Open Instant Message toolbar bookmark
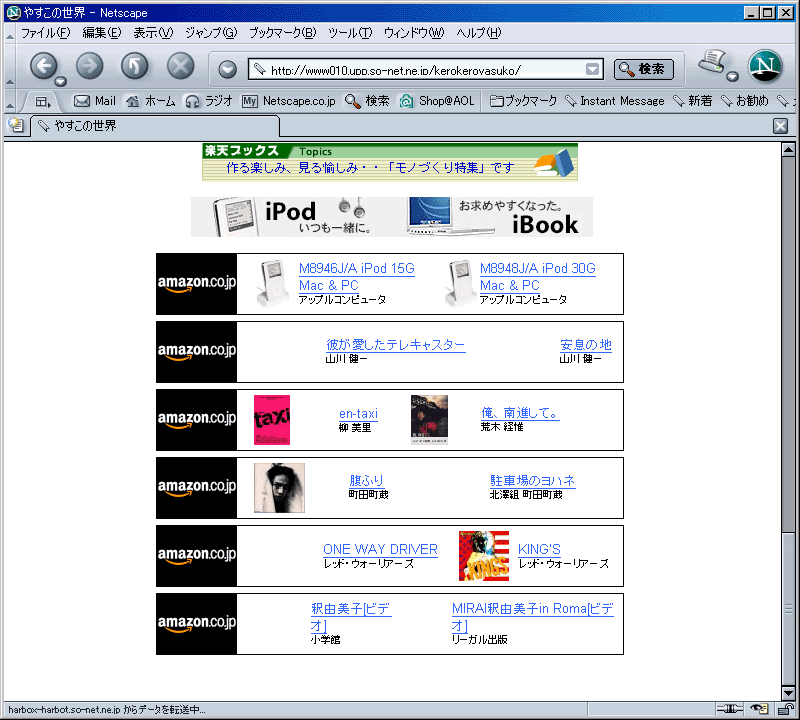800x720 pixels. pos(615,101)
